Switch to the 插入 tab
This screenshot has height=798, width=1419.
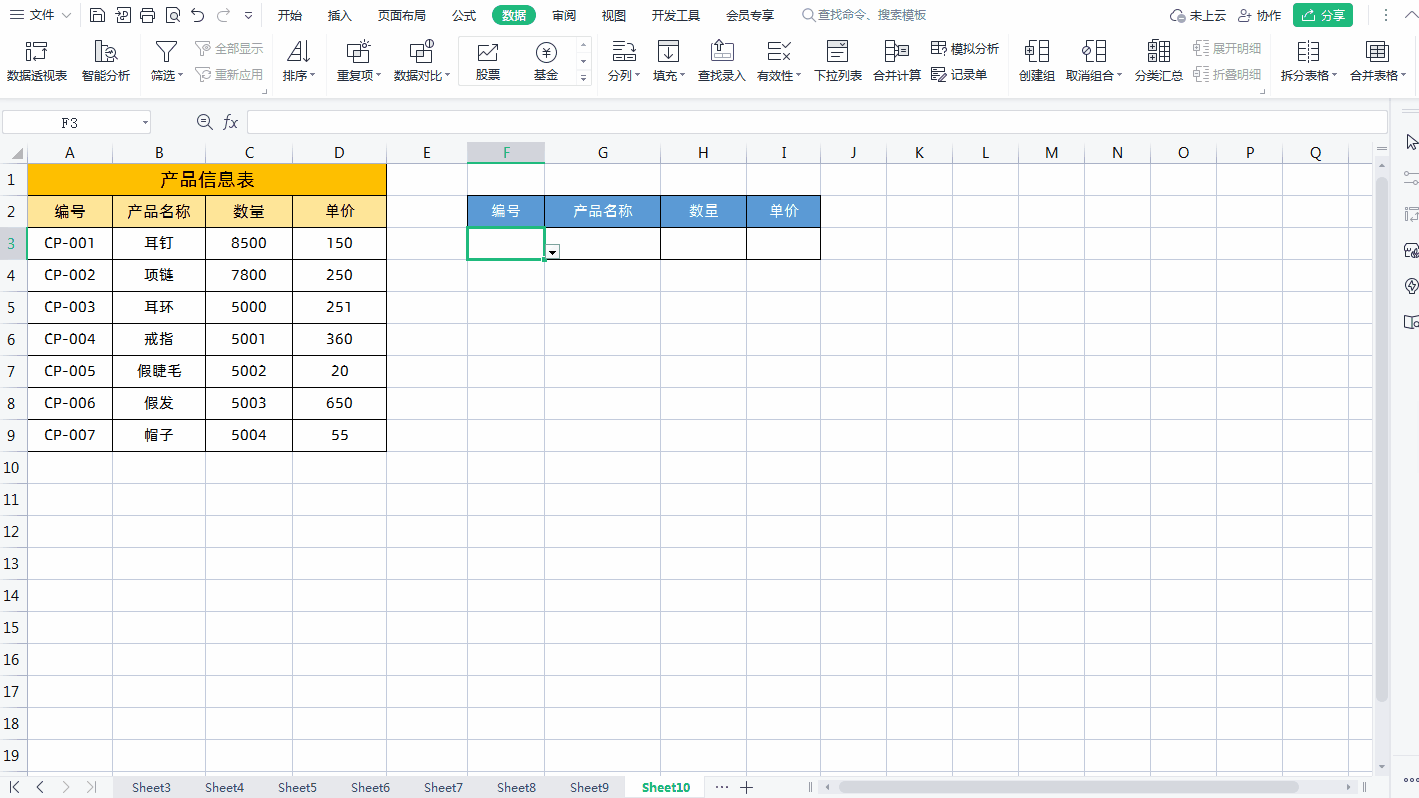click(x=340, y=15)
